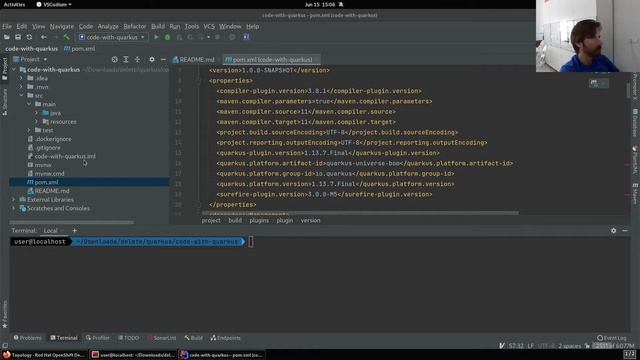Image resolution: width=640 pixels, height=360 pixels.
Task: Open the Endpoints tool window
Action: pos(226,338)
